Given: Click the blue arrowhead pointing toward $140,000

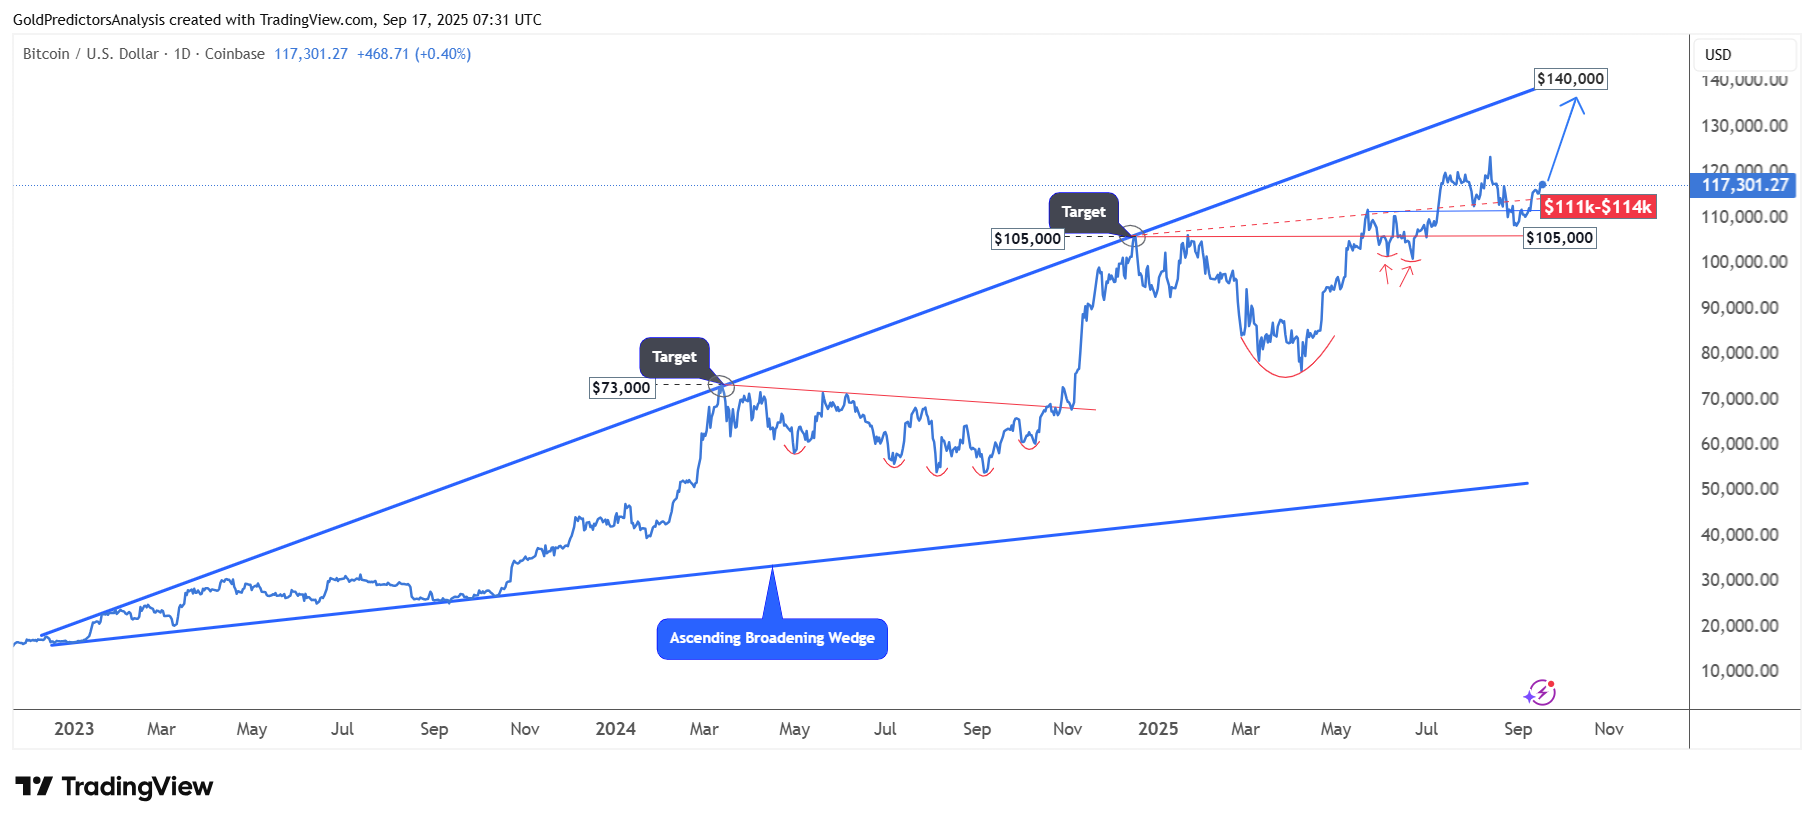Looking at the screenshot, I should [x=1576, y=101].
